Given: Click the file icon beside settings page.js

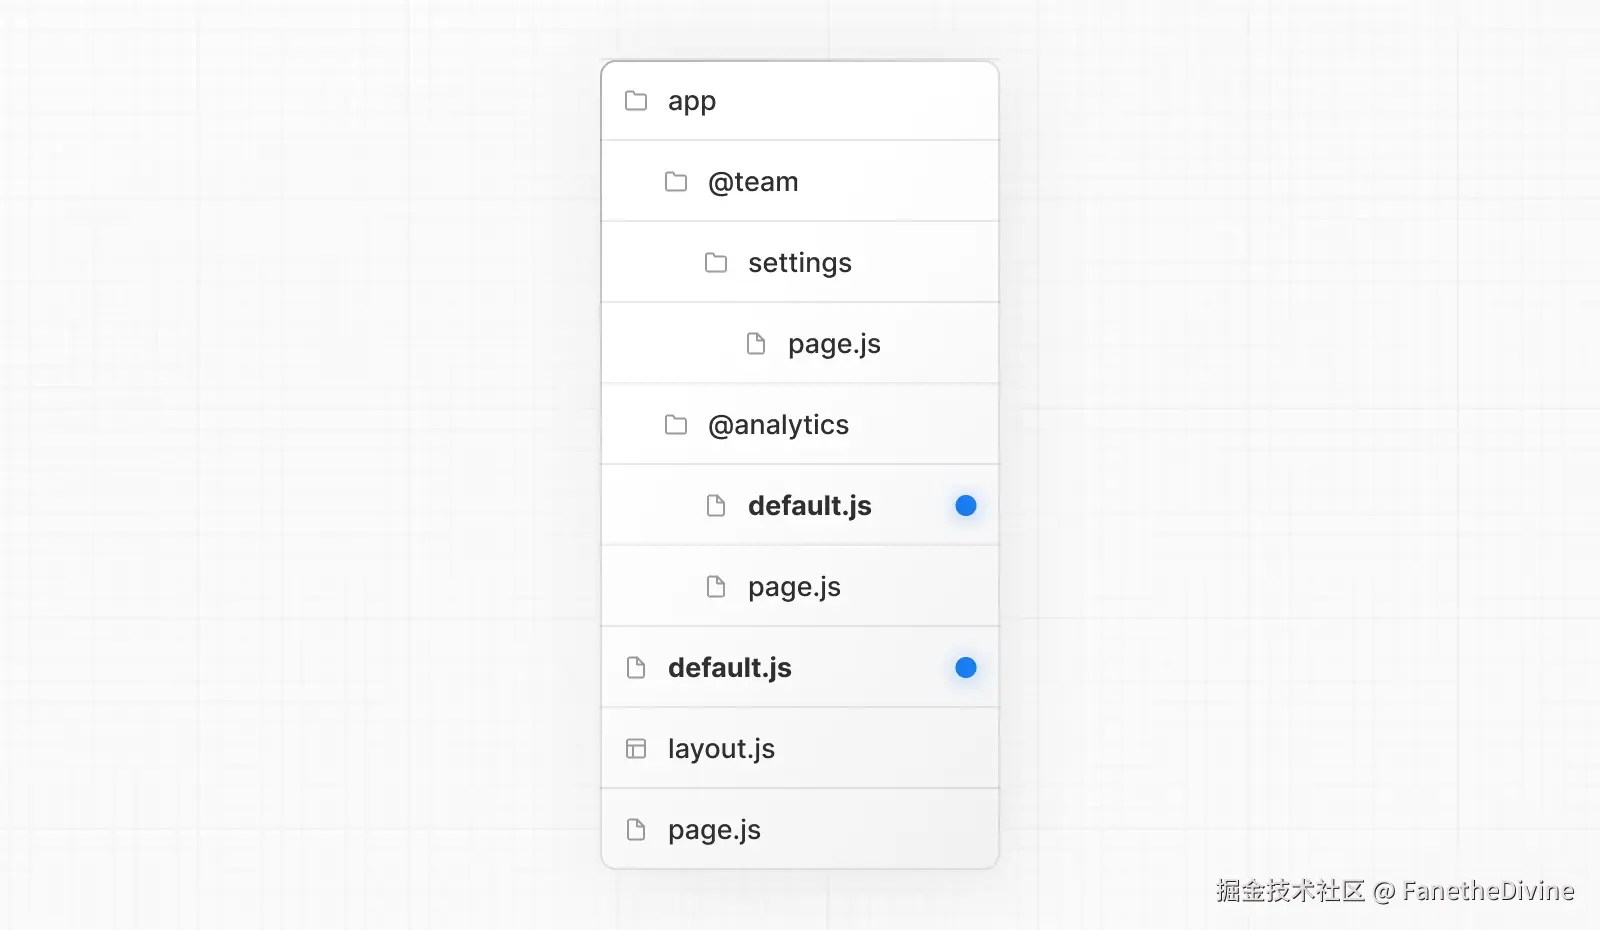Looking at the screenshot, I should (756, 344).
